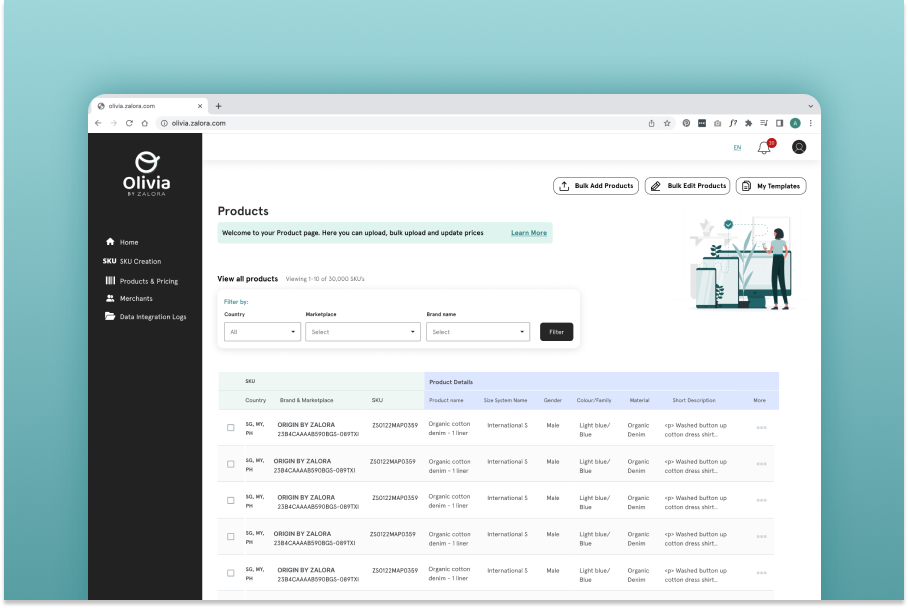Open more options for second product row
908x608 pixels.
(x=761, y=464)
